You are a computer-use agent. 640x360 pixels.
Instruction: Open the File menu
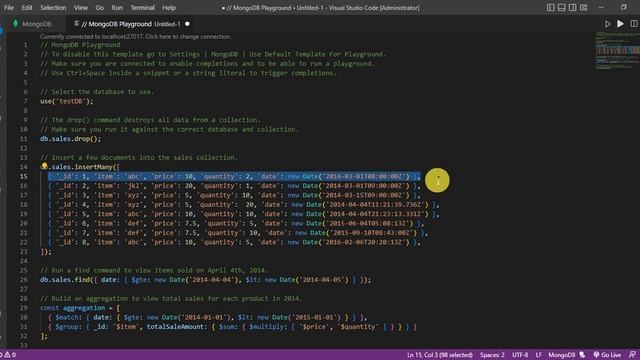coord(9,8)
